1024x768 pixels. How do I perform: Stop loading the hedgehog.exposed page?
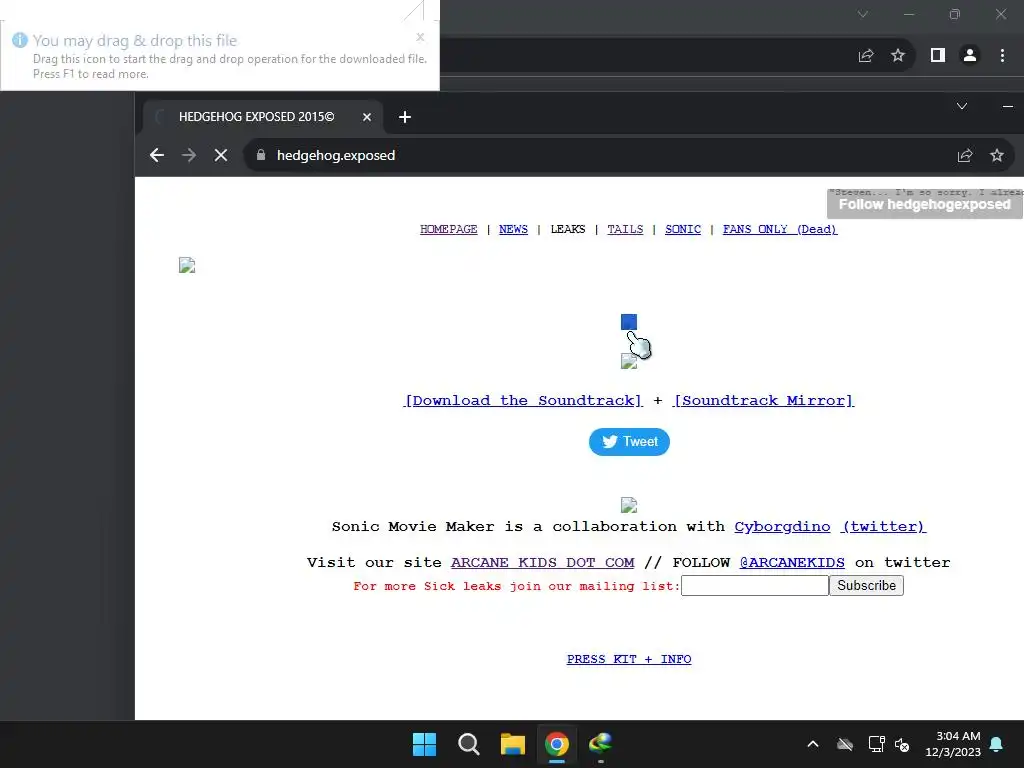[221, 155]
